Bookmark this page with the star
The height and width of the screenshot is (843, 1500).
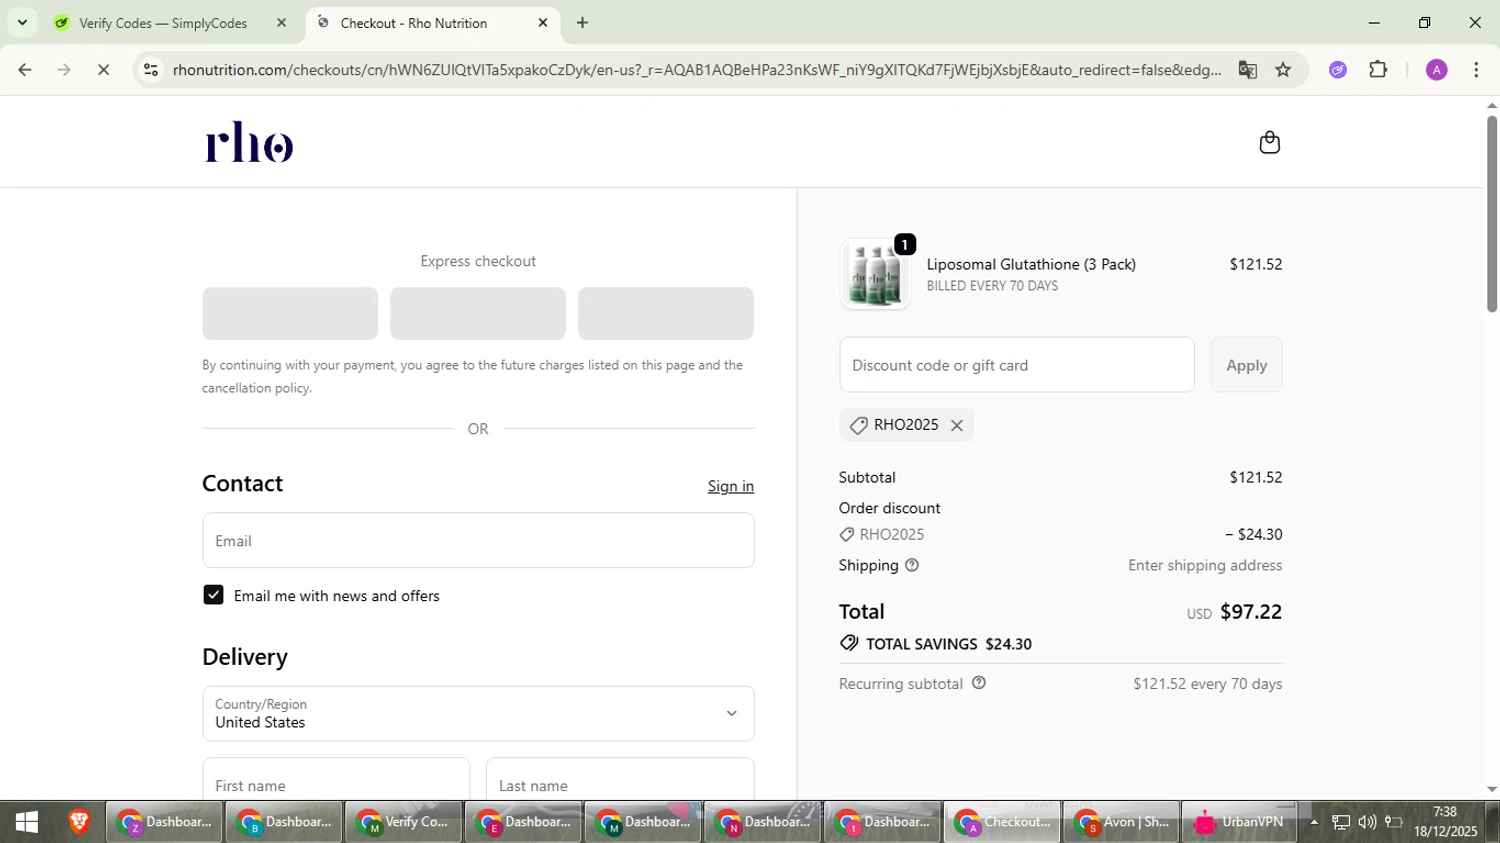point(1283,70)
